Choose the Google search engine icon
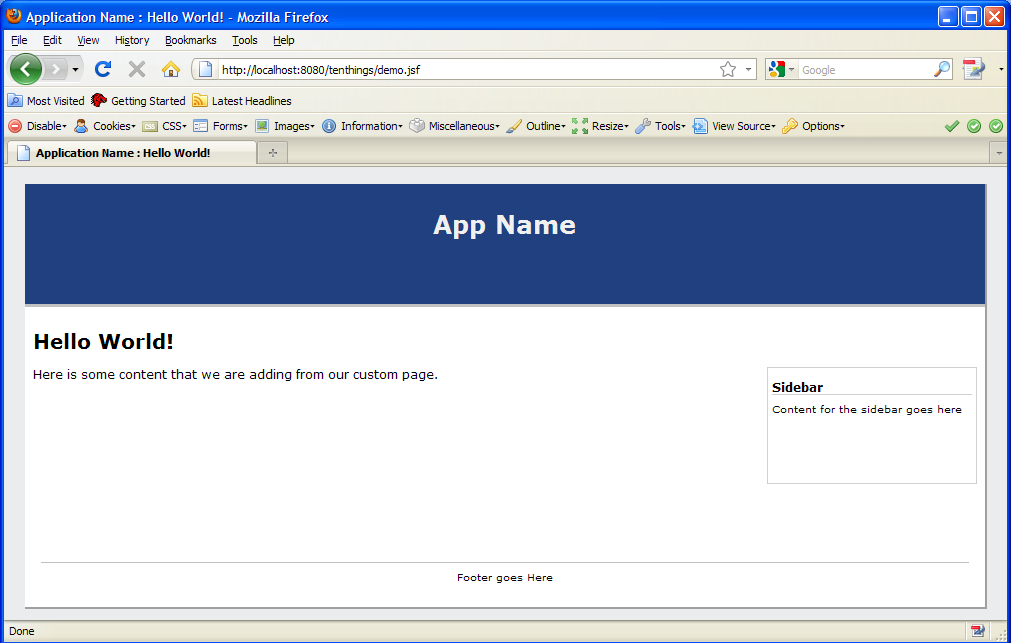The height and width of the screenshot is (643, 1011). click(x=777, y=69)
